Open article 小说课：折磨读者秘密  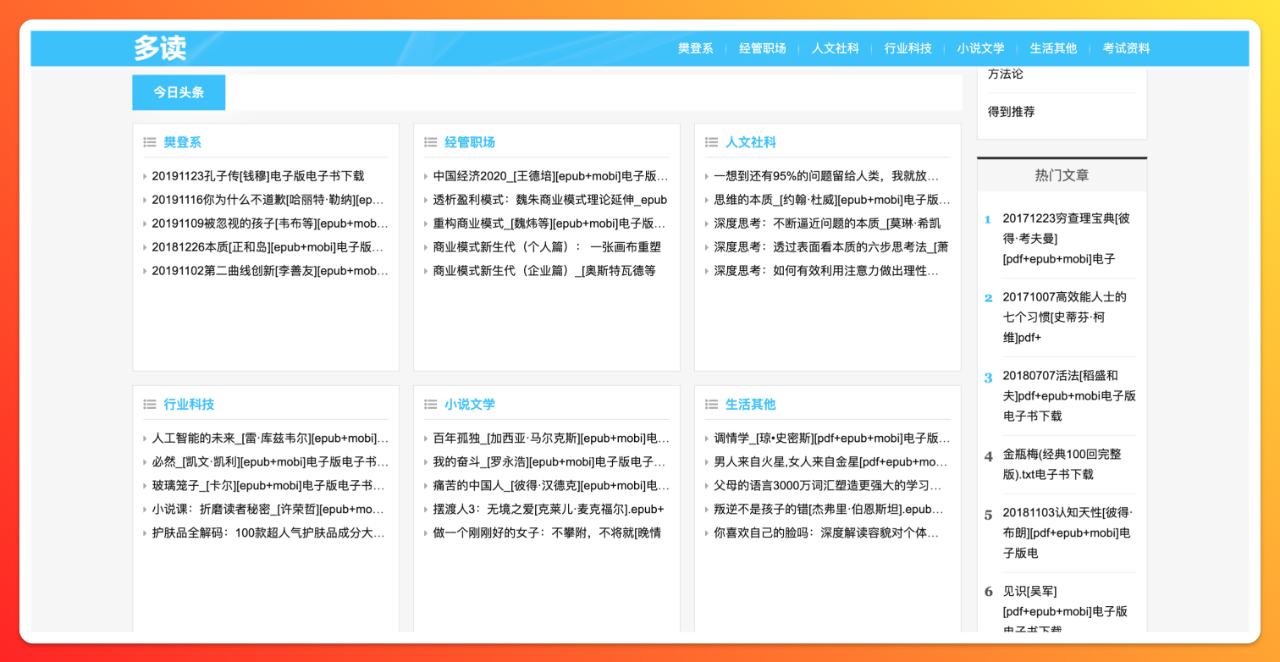pos(268,509)
